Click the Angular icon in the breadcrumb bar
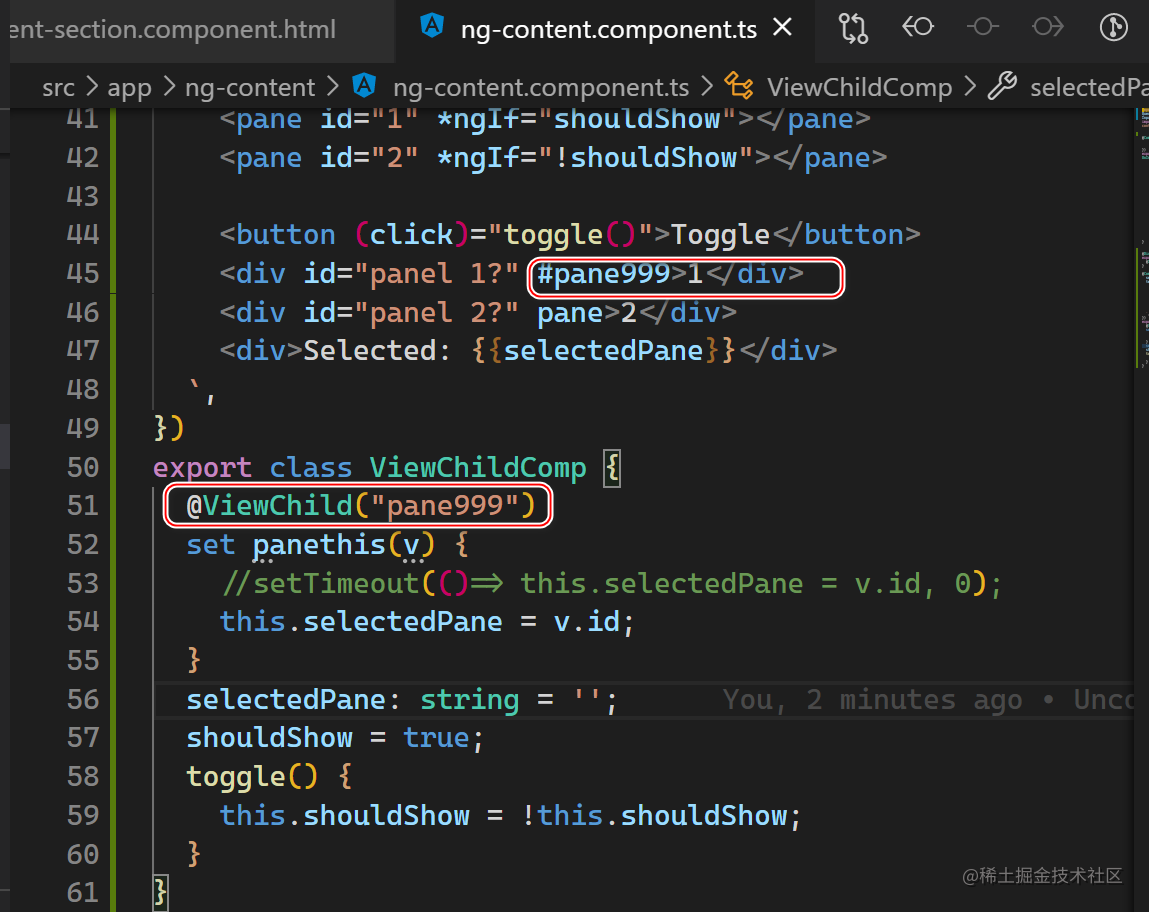The width and height of the screenshot is (1149, 912). pyautogui.click(x=364, y=86)
